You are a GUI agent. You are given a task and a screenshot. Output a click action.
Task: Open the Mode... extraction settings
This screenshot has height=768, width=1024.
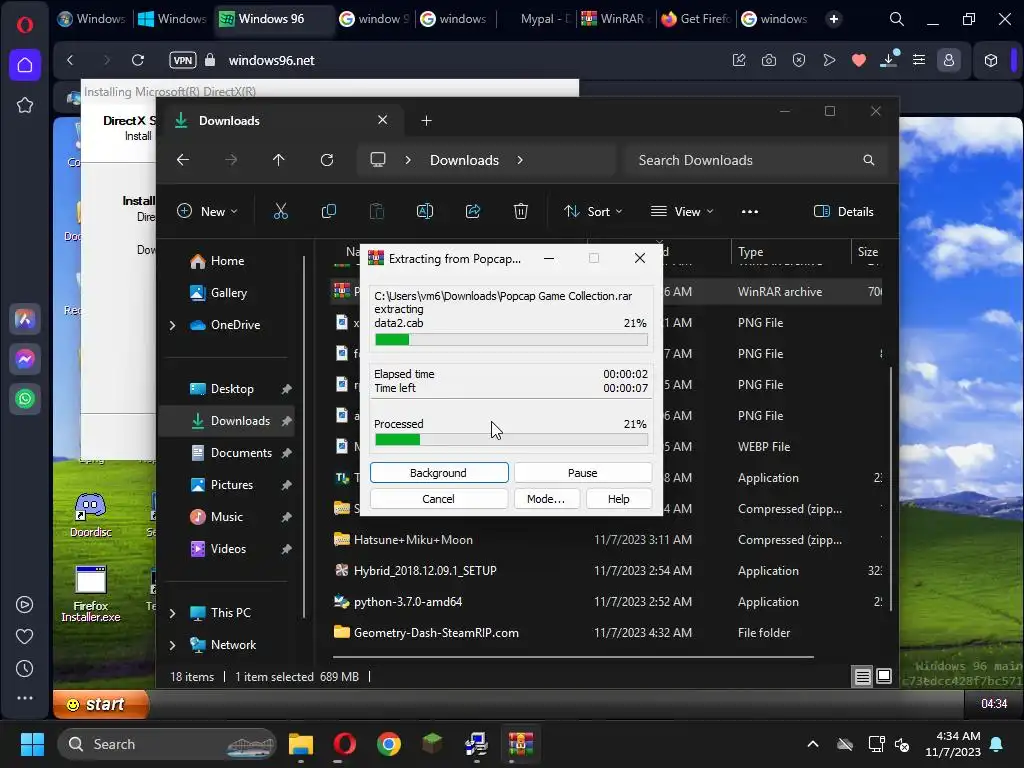click(546, 499)
